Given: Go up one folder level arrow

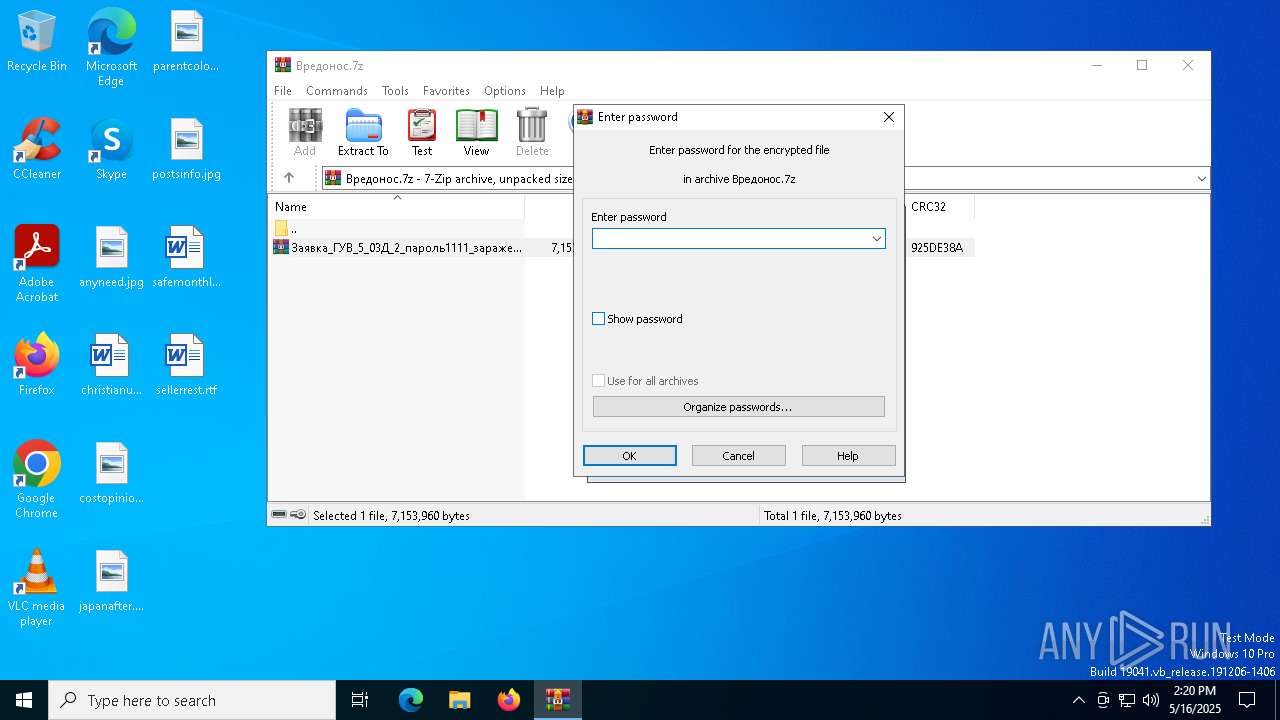Looking at the screenshot, I should pyautogui.click(x=289, y=178).
